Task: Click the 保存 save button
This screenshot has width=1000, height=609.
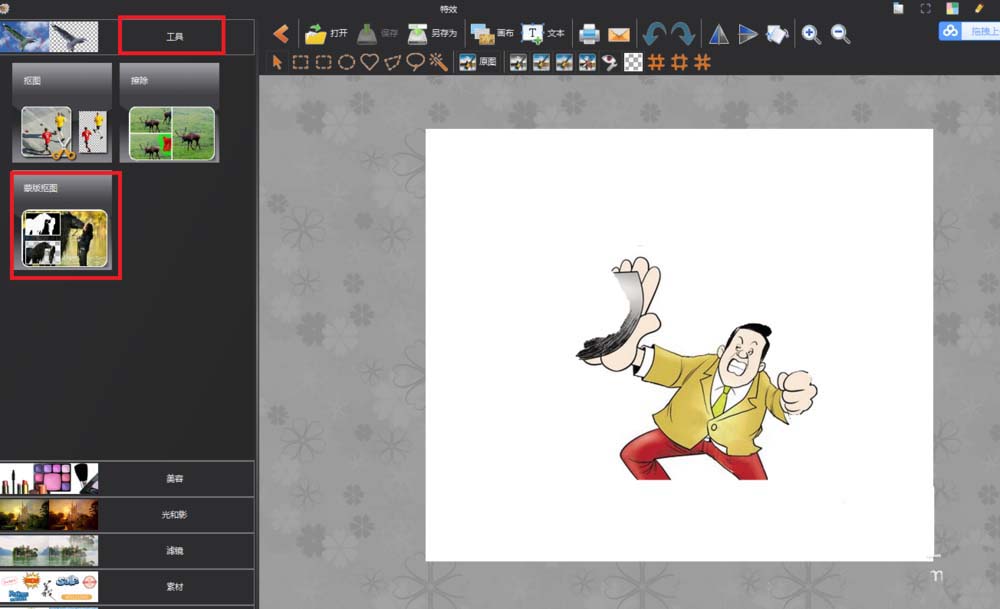Action: tap(377, 33)
